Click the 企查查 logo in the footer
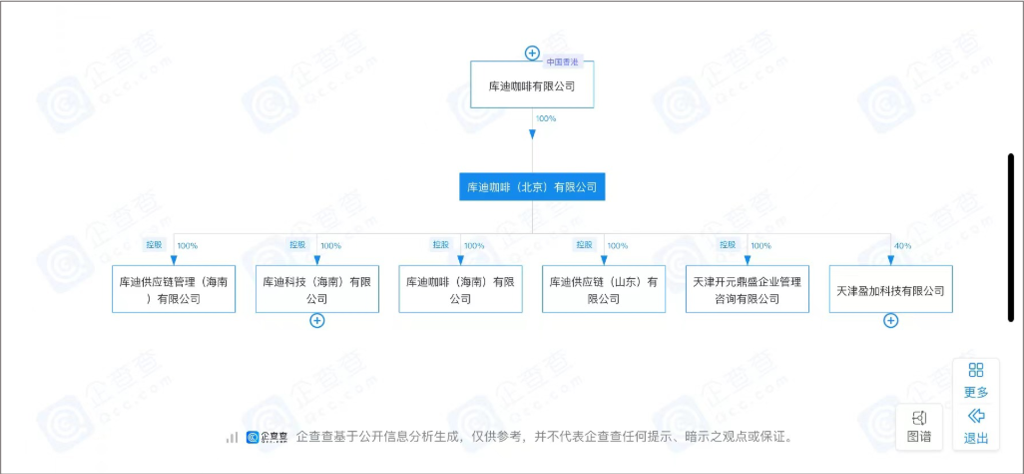The height and width of the screenshot is (474, 1024). click(267, 437)
